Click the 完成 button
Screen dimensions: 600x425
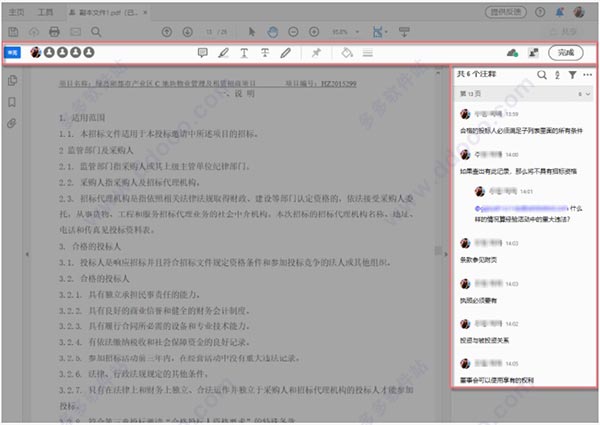point(566,53)
